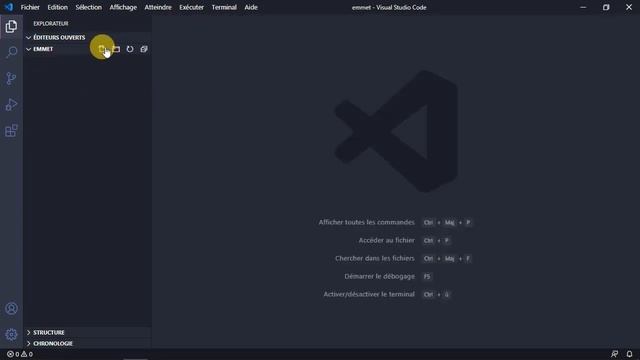
Task: Close the VS Code window
Action: [629, 7]
